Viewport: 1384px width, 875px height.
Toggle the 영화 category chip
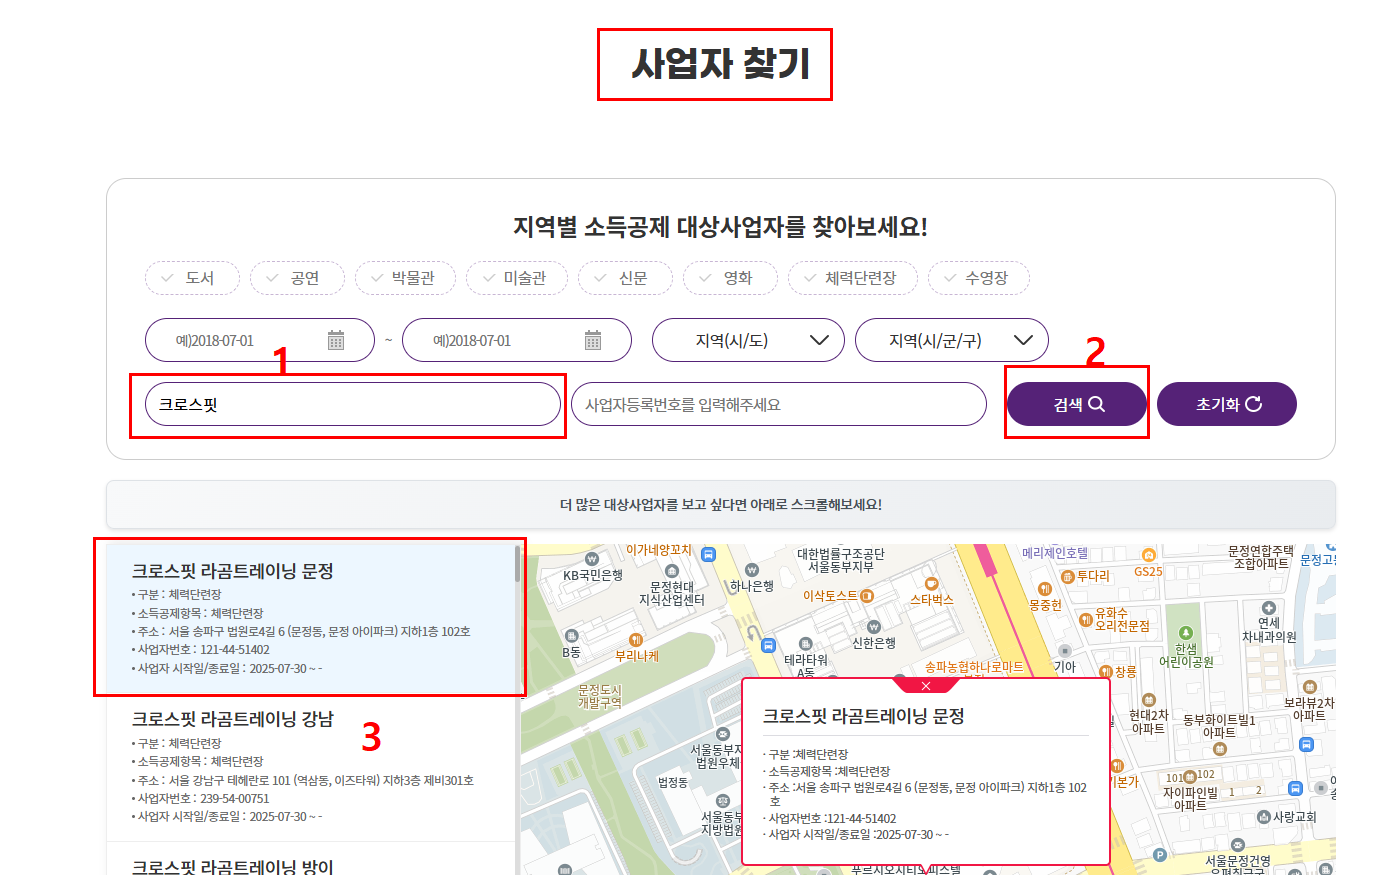click(730, 278)
